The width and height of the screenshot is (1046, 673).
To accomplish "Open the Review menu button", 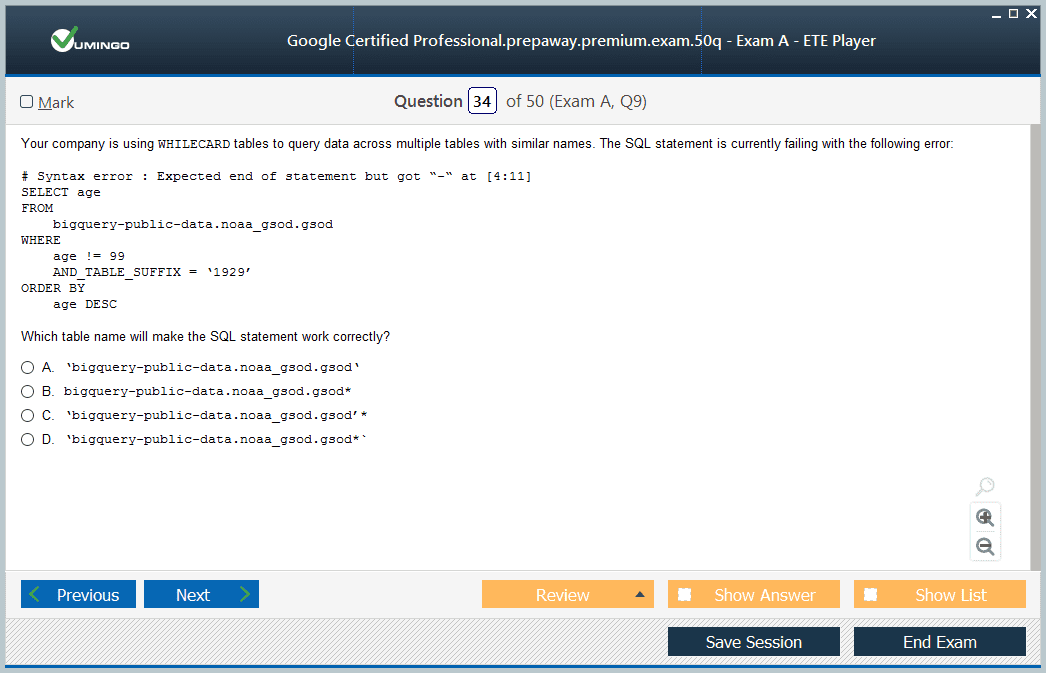I will click(568, 594).
